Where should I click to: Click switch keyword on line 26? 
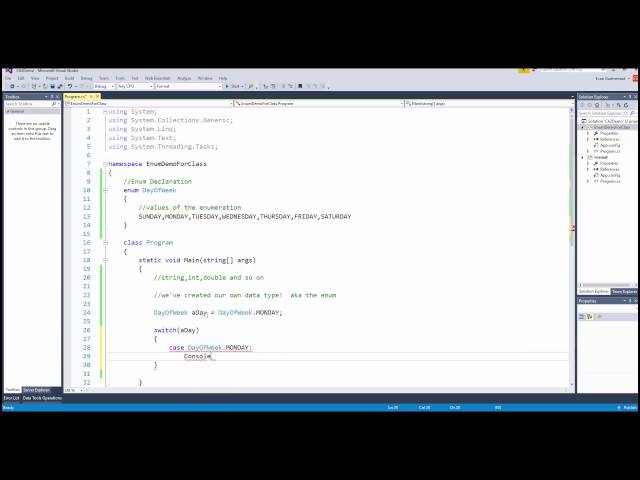pos(165,330)
